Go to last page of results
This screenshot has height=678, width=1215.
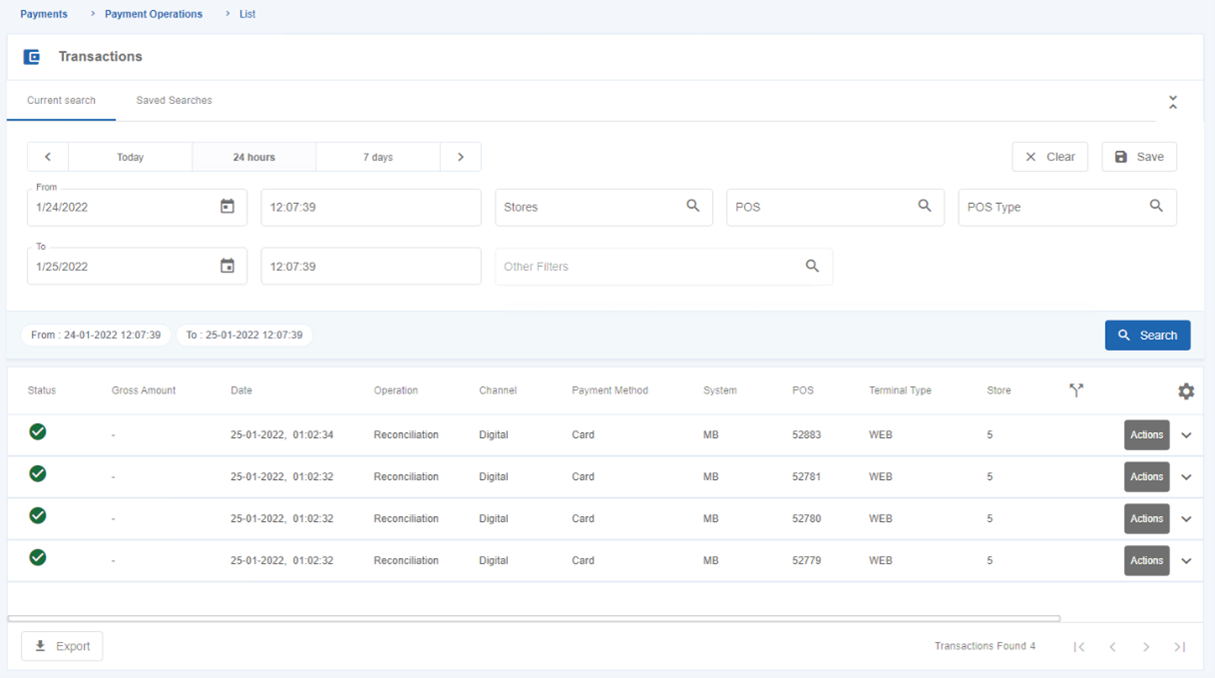[x=1180, y=647]
